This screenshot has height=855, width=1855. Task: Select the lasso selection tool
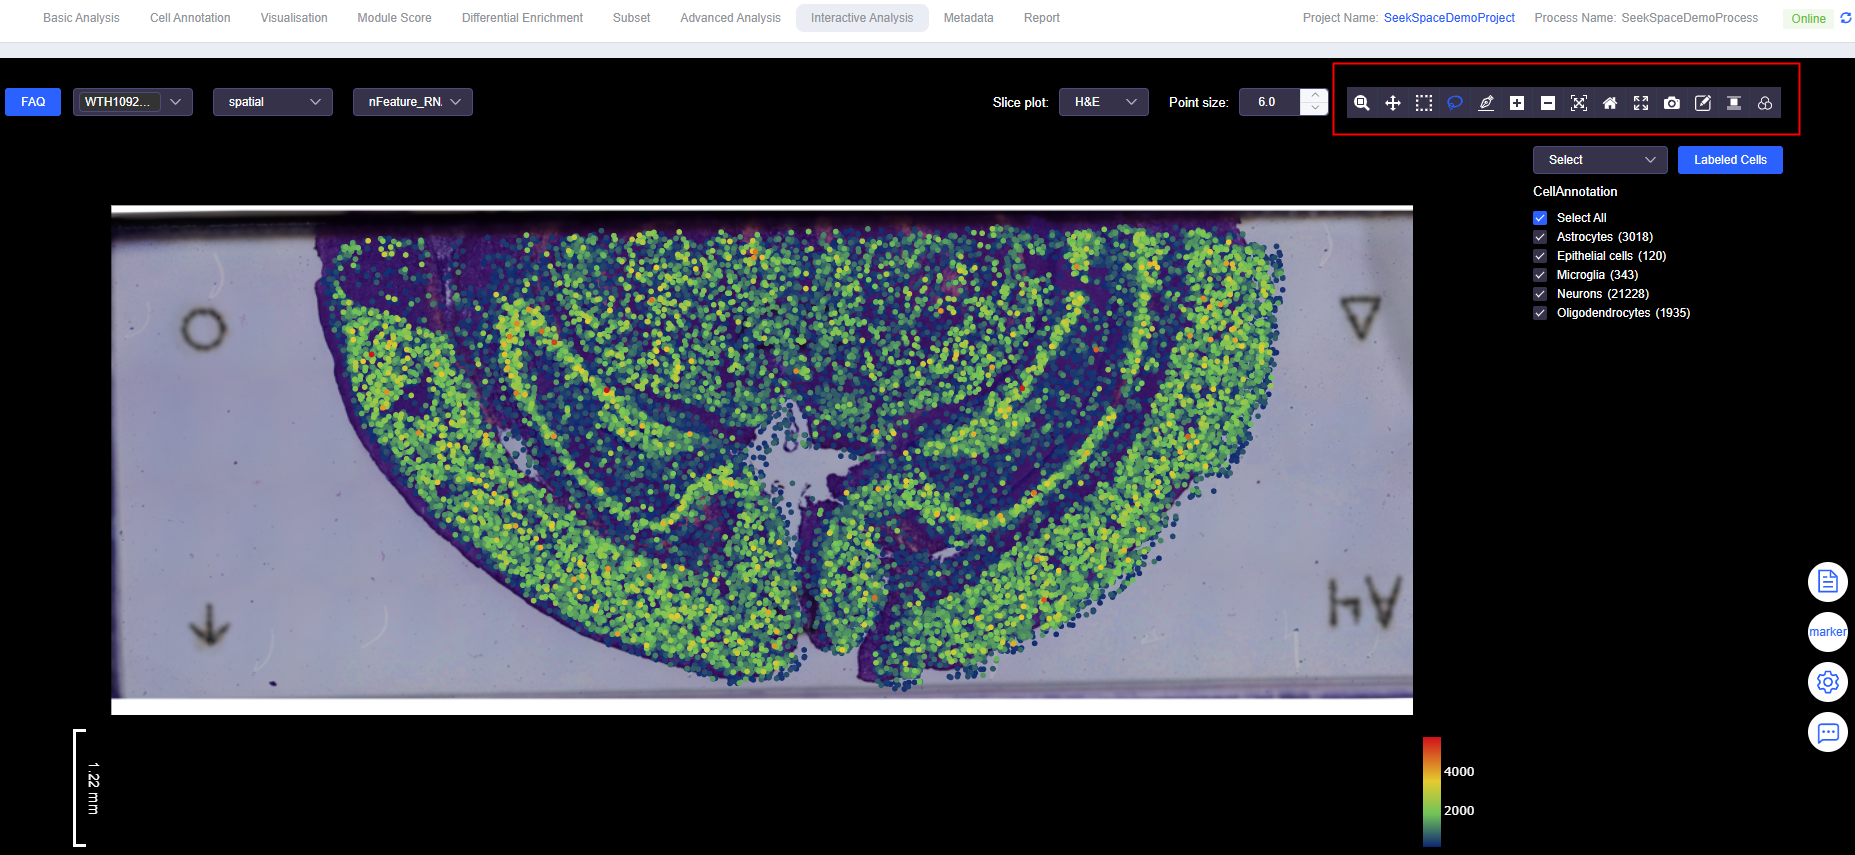(x=1455, y=103)
